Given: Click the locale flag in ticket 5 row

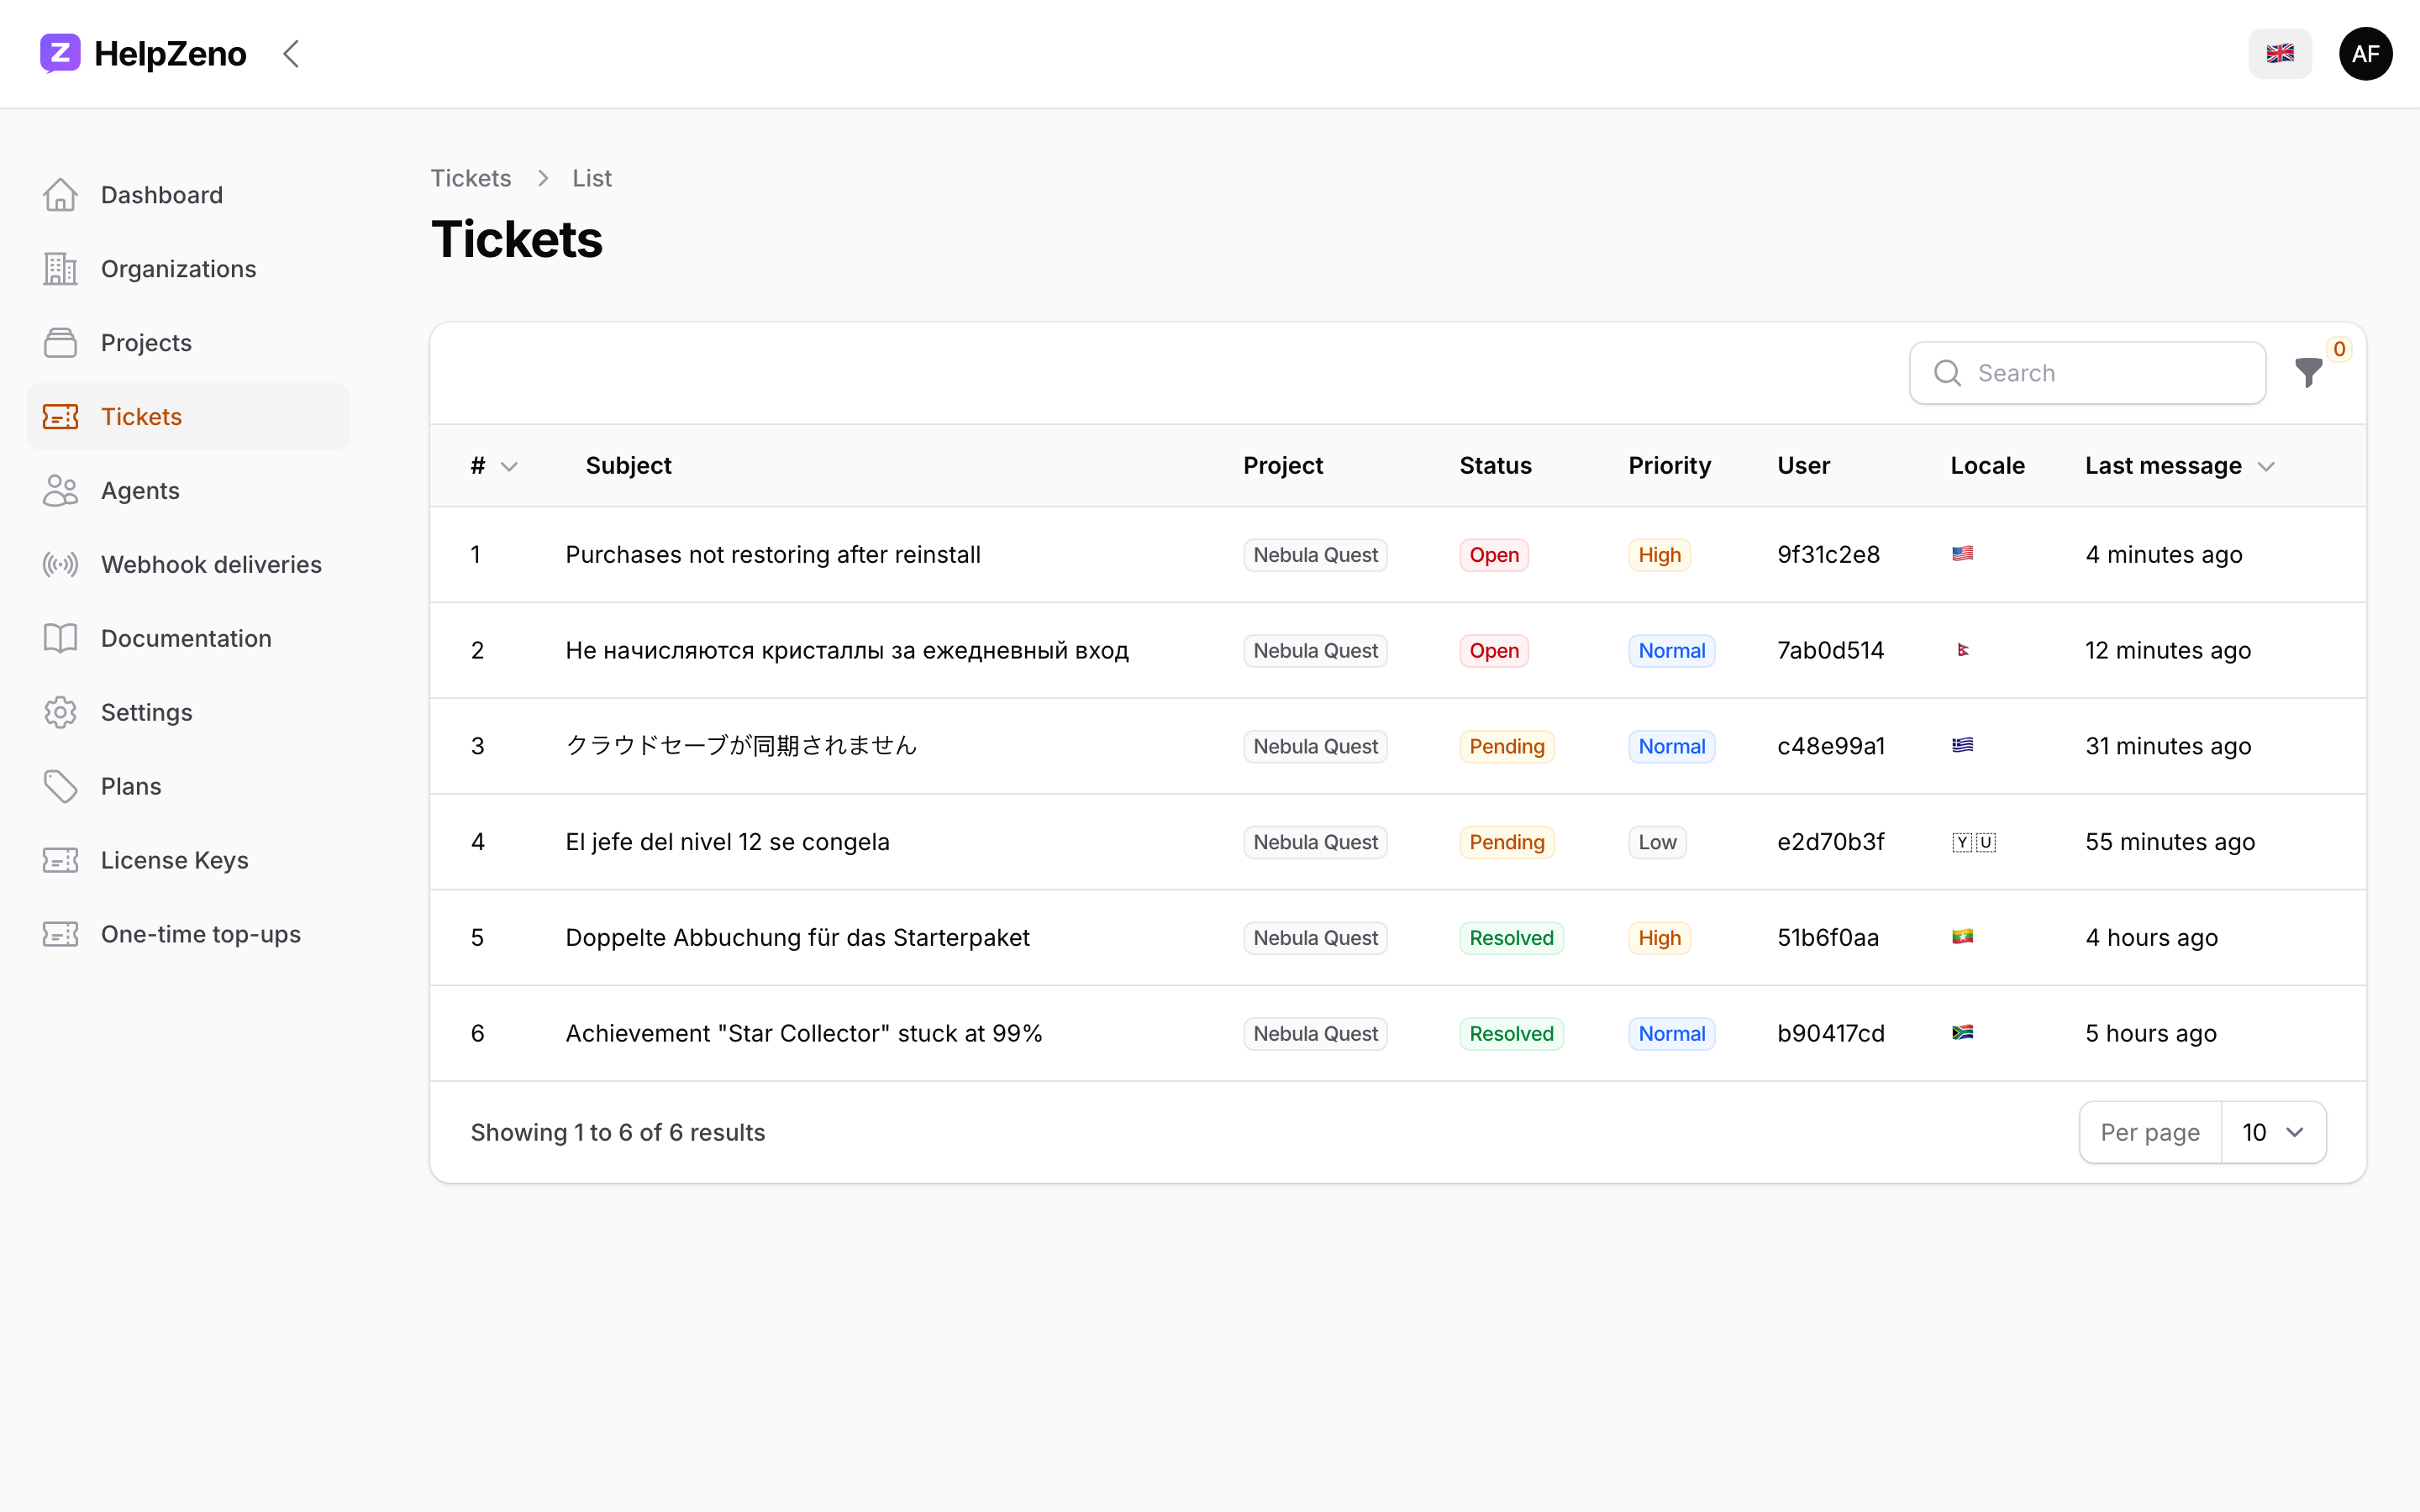Looking at the screenshot, I should (1962, 937).
